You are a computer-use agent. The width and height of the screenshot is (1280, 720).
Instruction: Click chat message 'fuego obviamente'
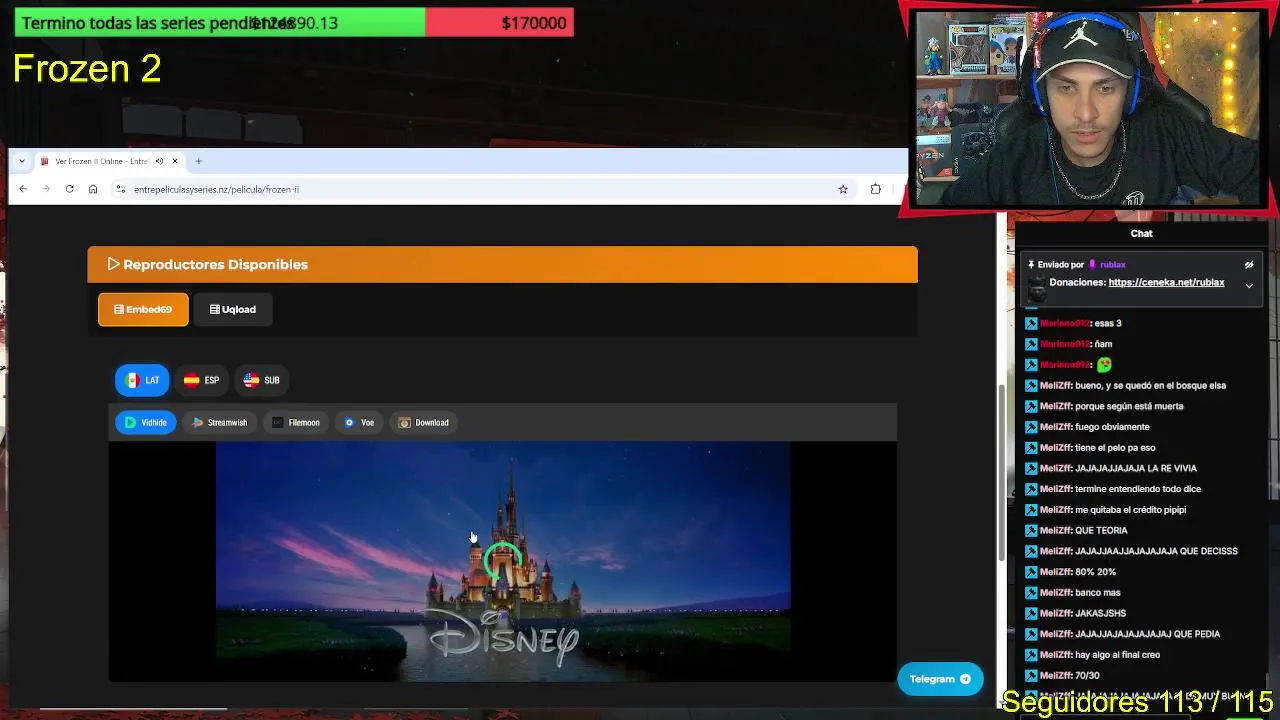point(1112,427)
